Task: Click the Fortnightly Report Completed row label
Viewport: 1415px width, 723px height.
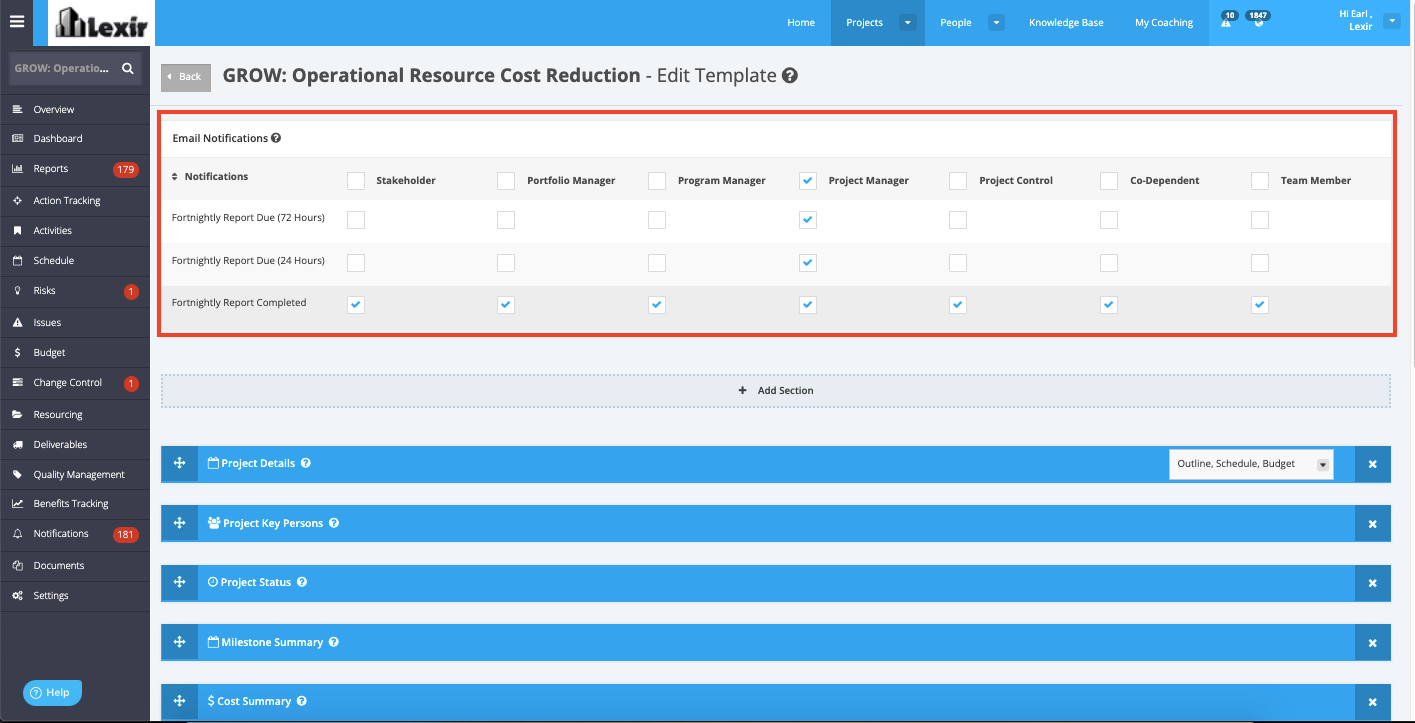Action: point(239,302)
